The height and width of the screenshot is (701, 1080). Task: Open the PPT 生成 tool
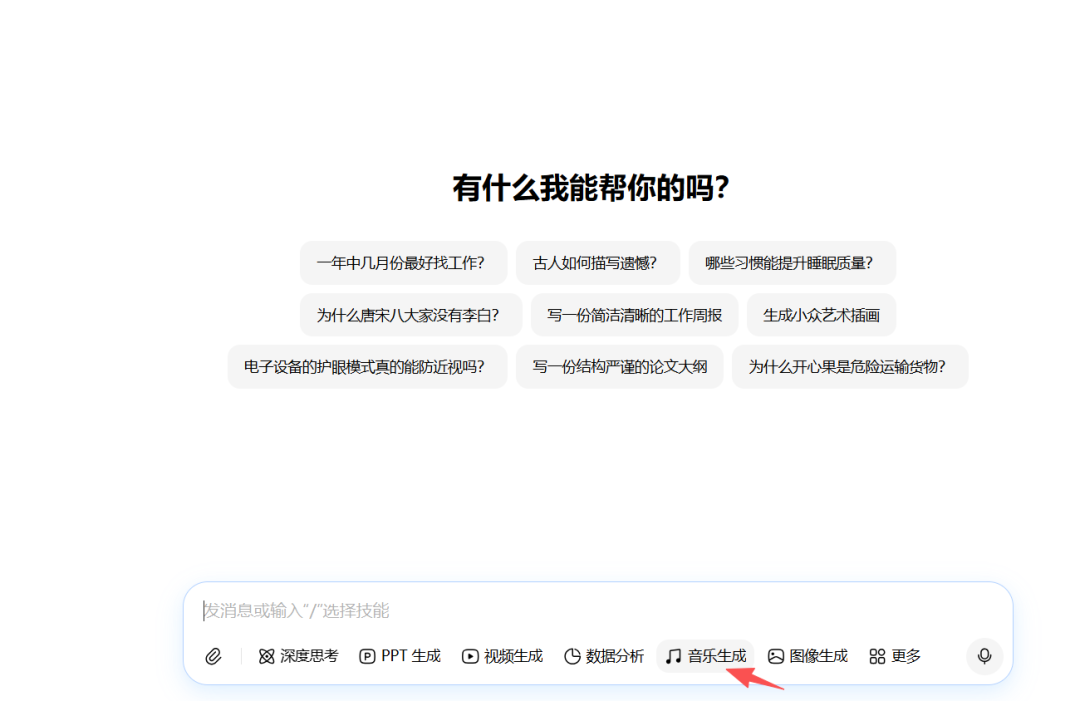point(399,656)
